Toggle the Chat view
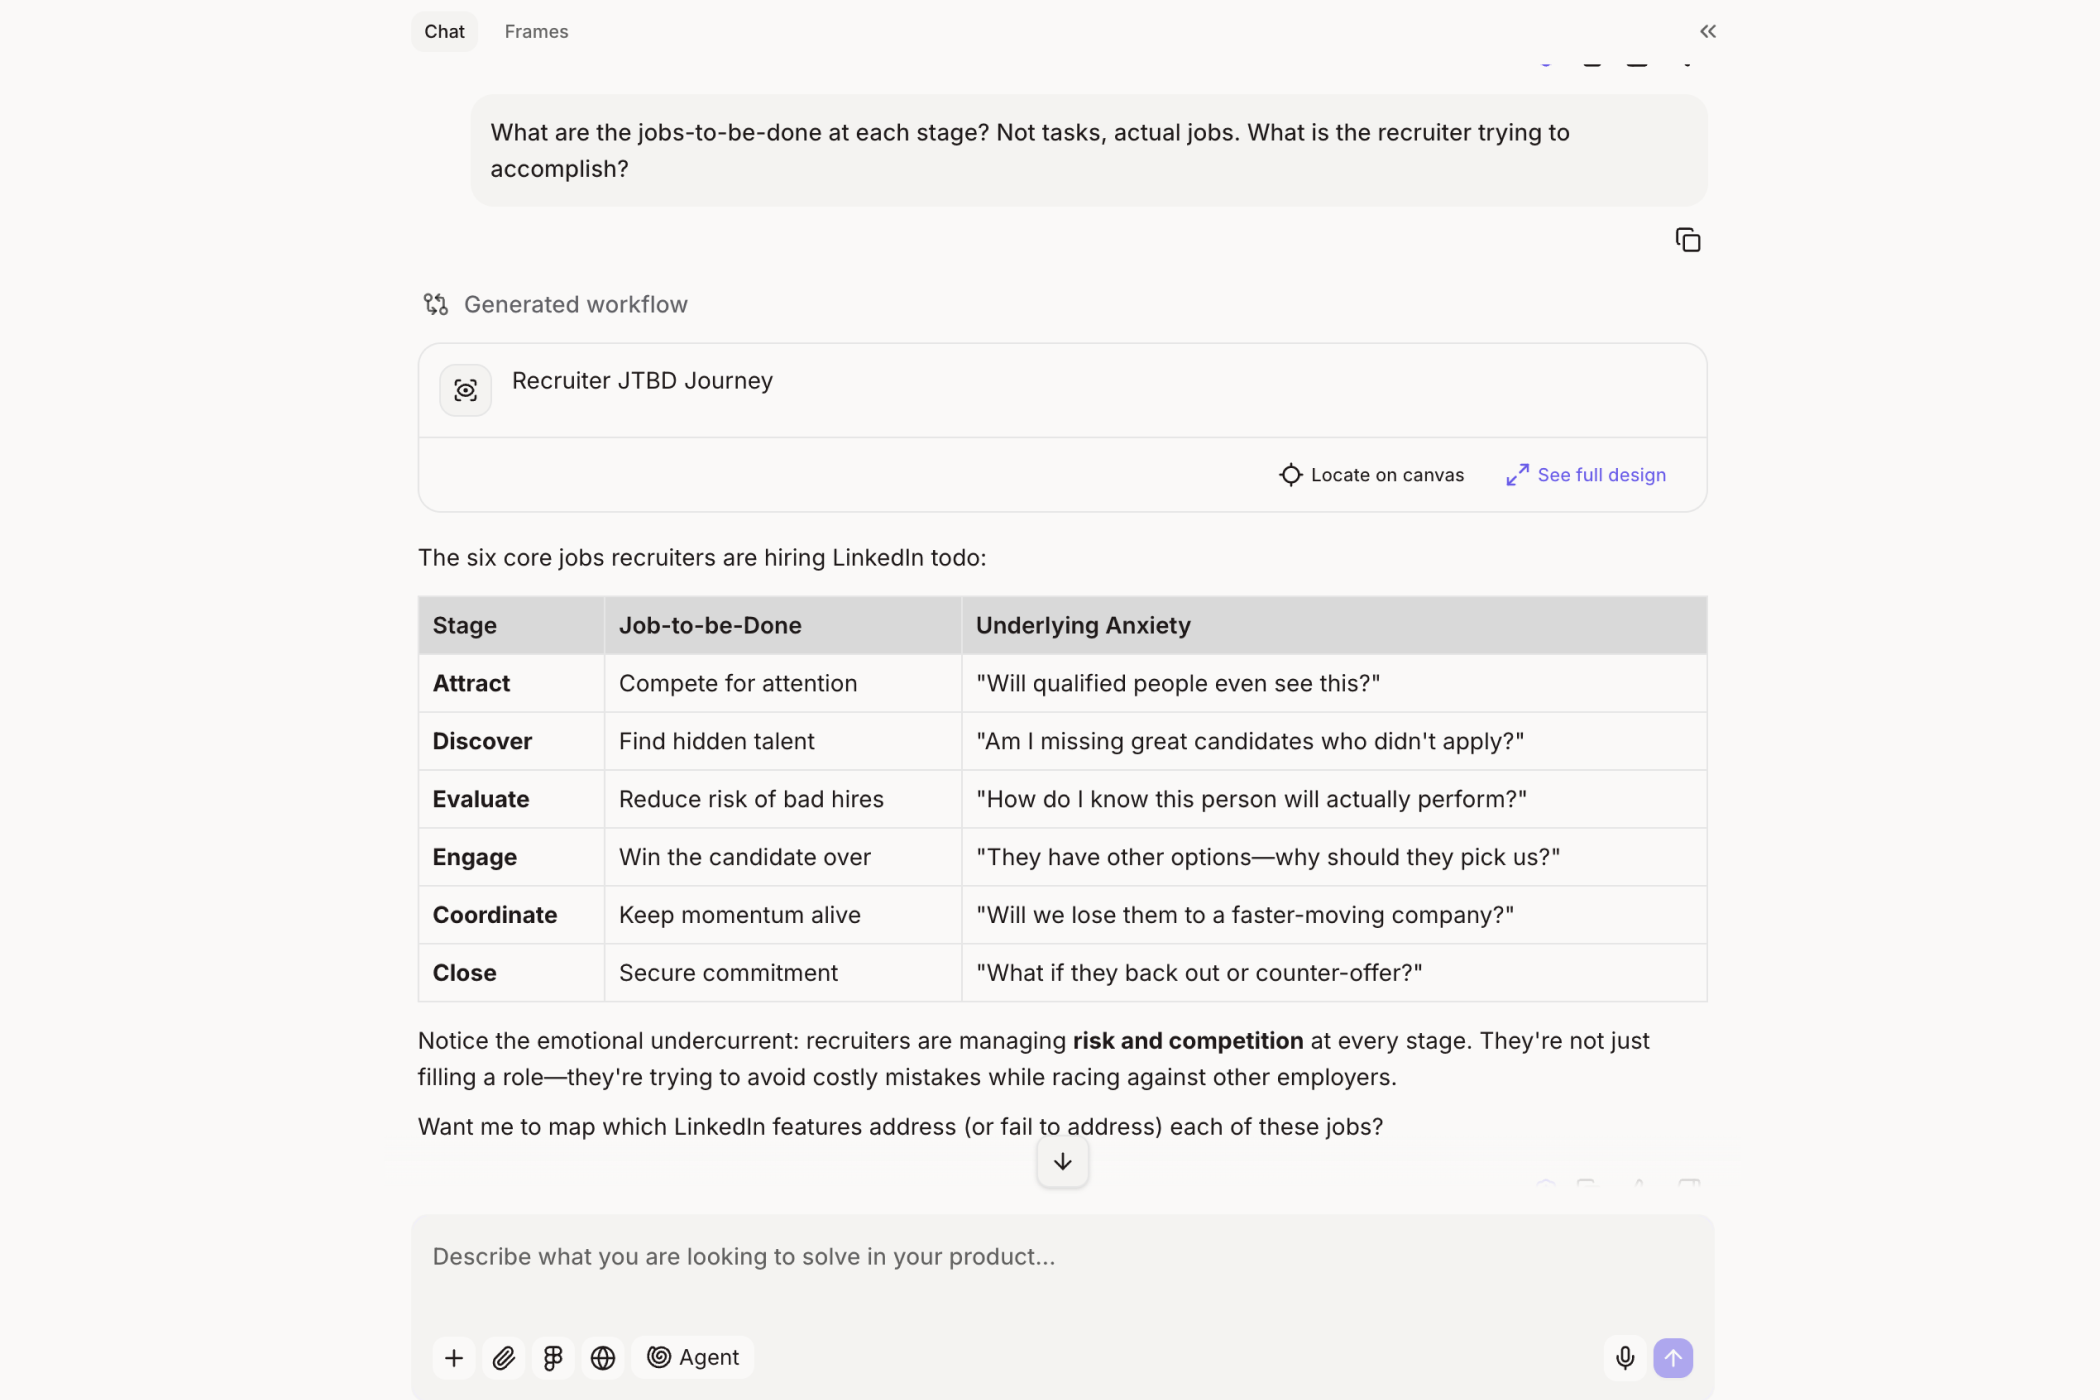2100x1400 pixels. 443,31
